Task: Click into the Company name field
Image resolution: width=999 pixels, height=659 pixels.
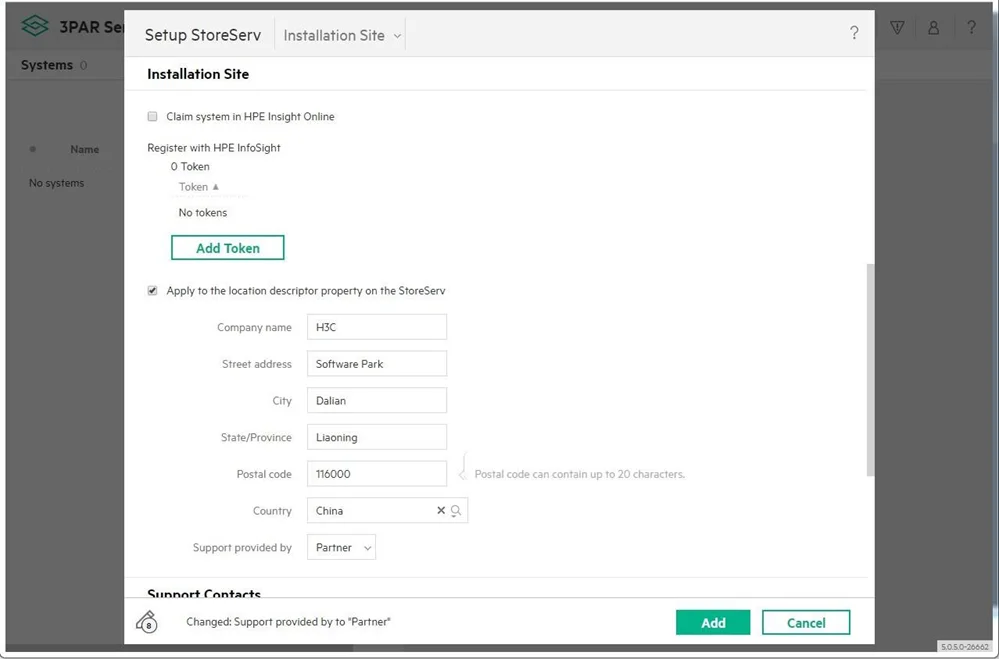Action: pyautogui.click(x=377, y=327)
